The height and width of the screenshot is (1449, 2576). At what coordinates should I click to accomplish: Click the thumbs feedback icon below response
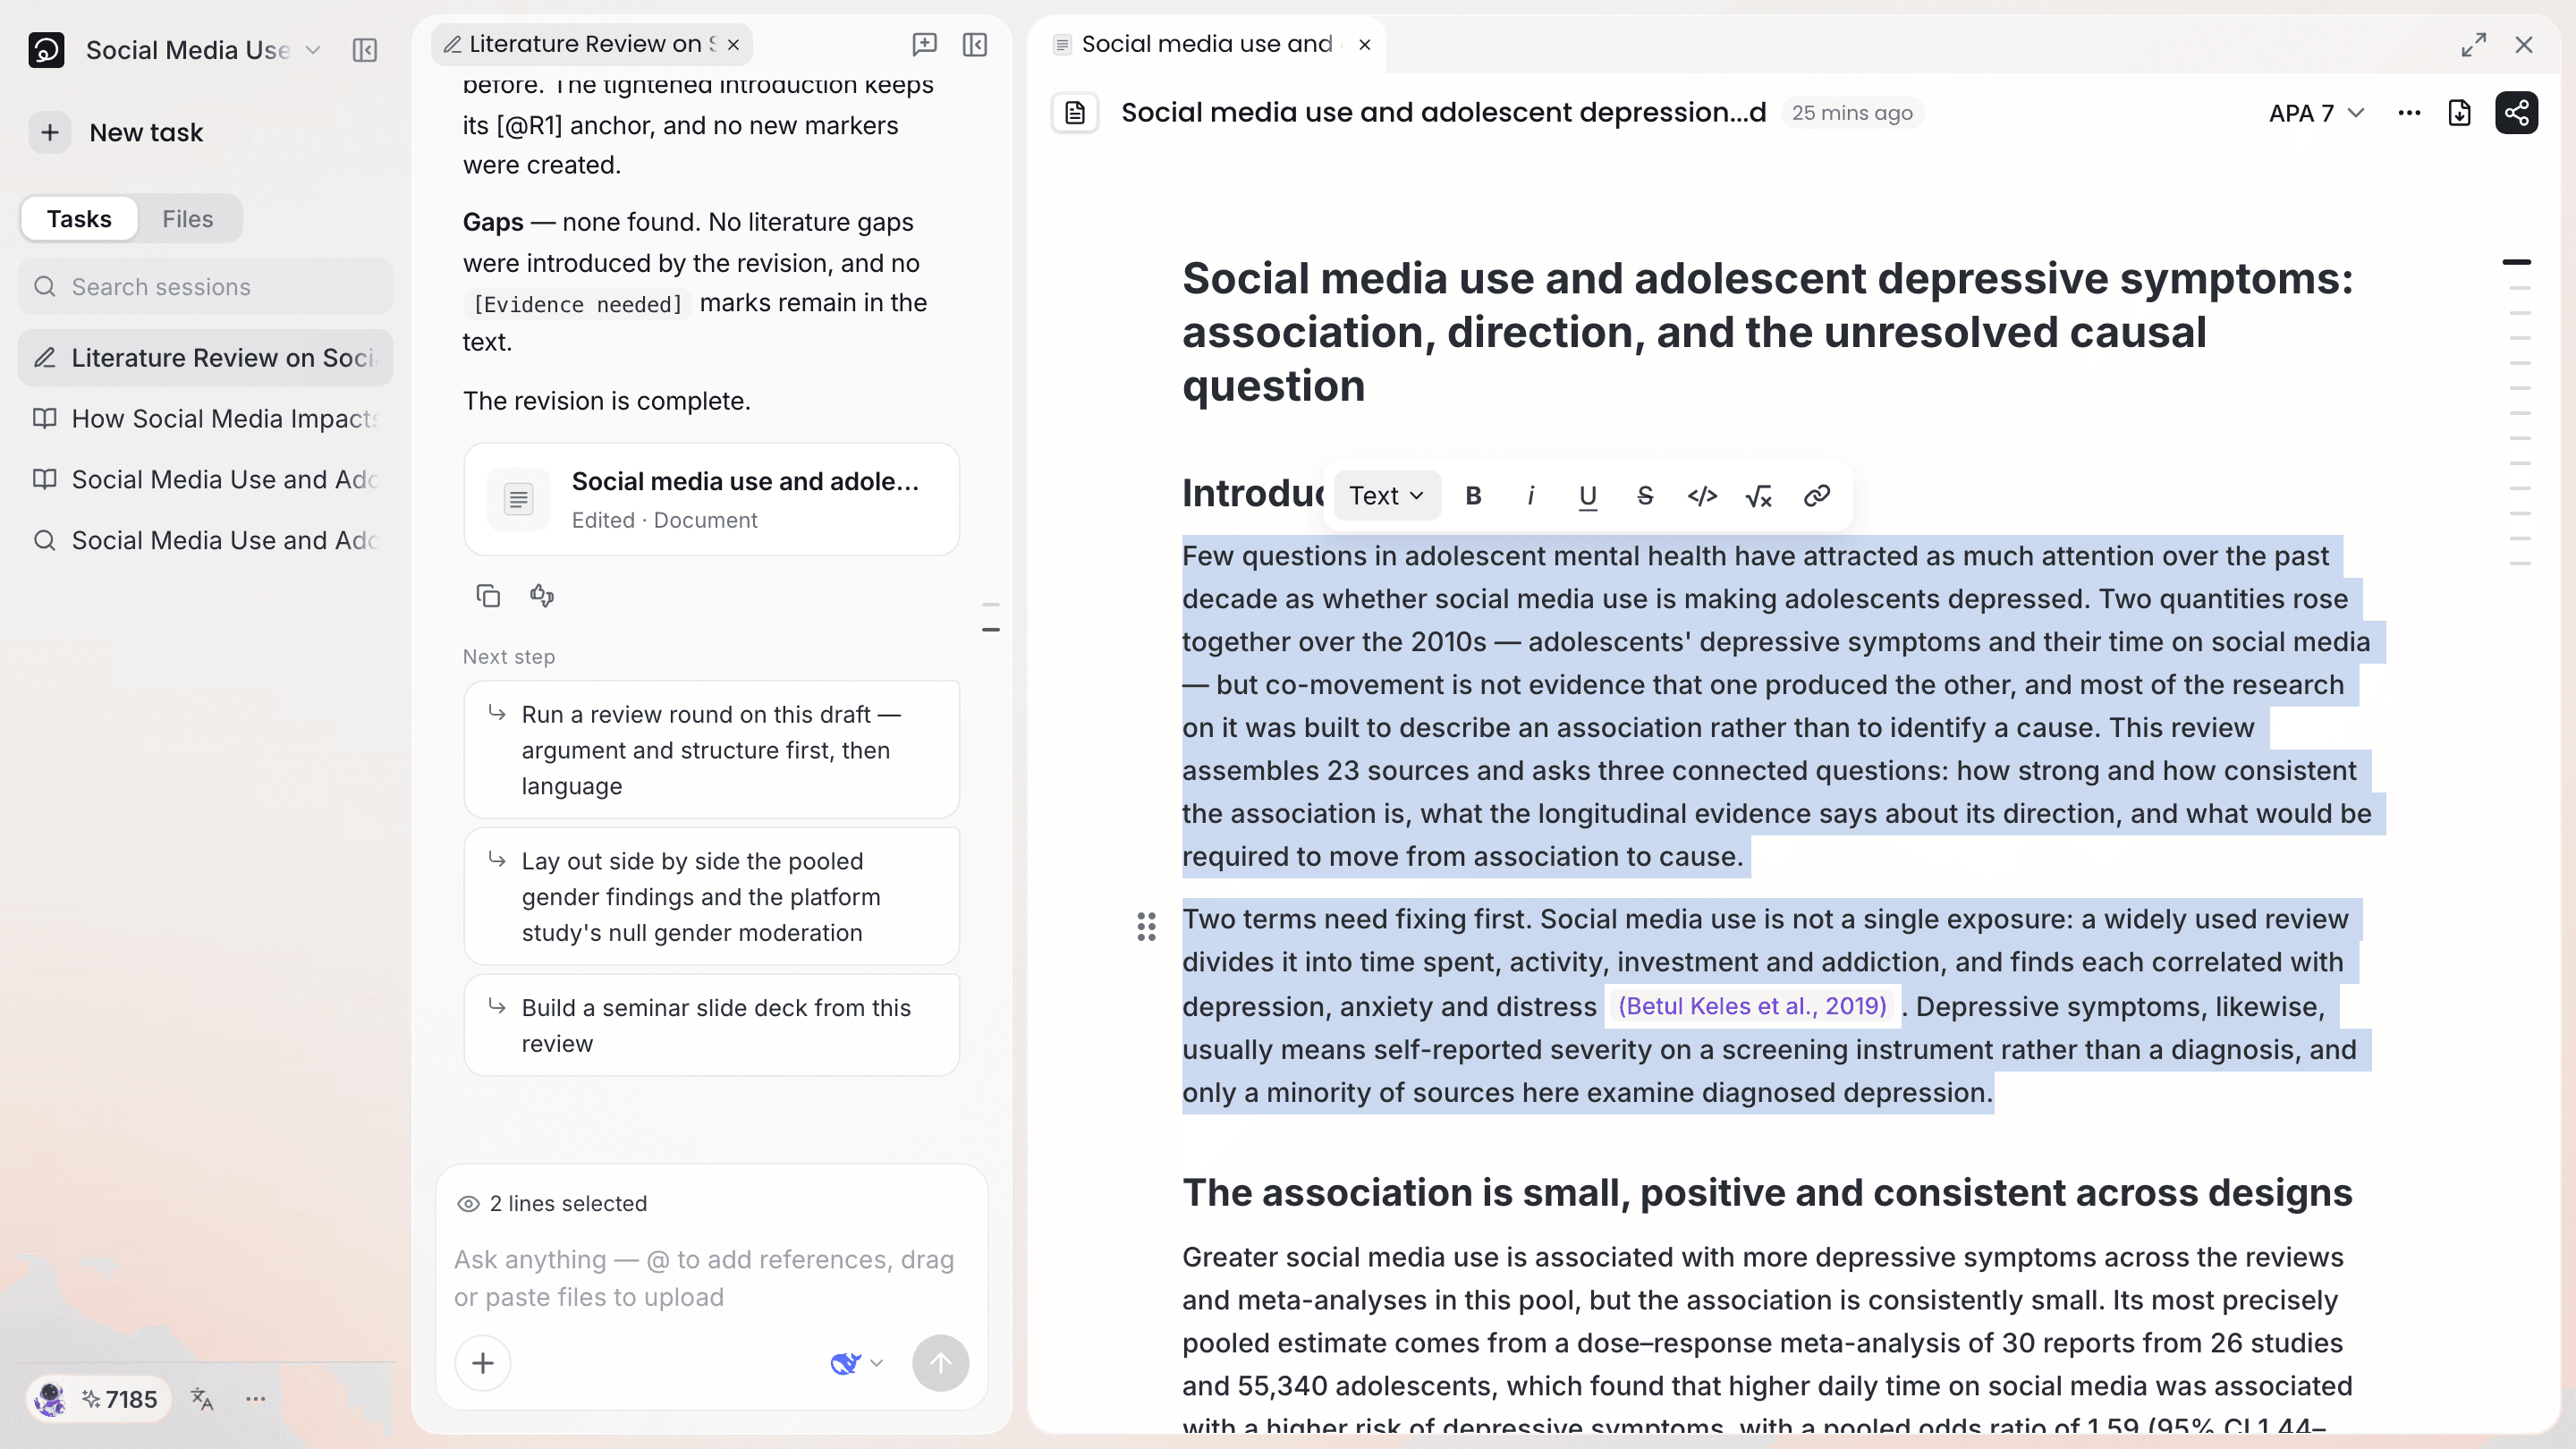click(x=542, y=596)
